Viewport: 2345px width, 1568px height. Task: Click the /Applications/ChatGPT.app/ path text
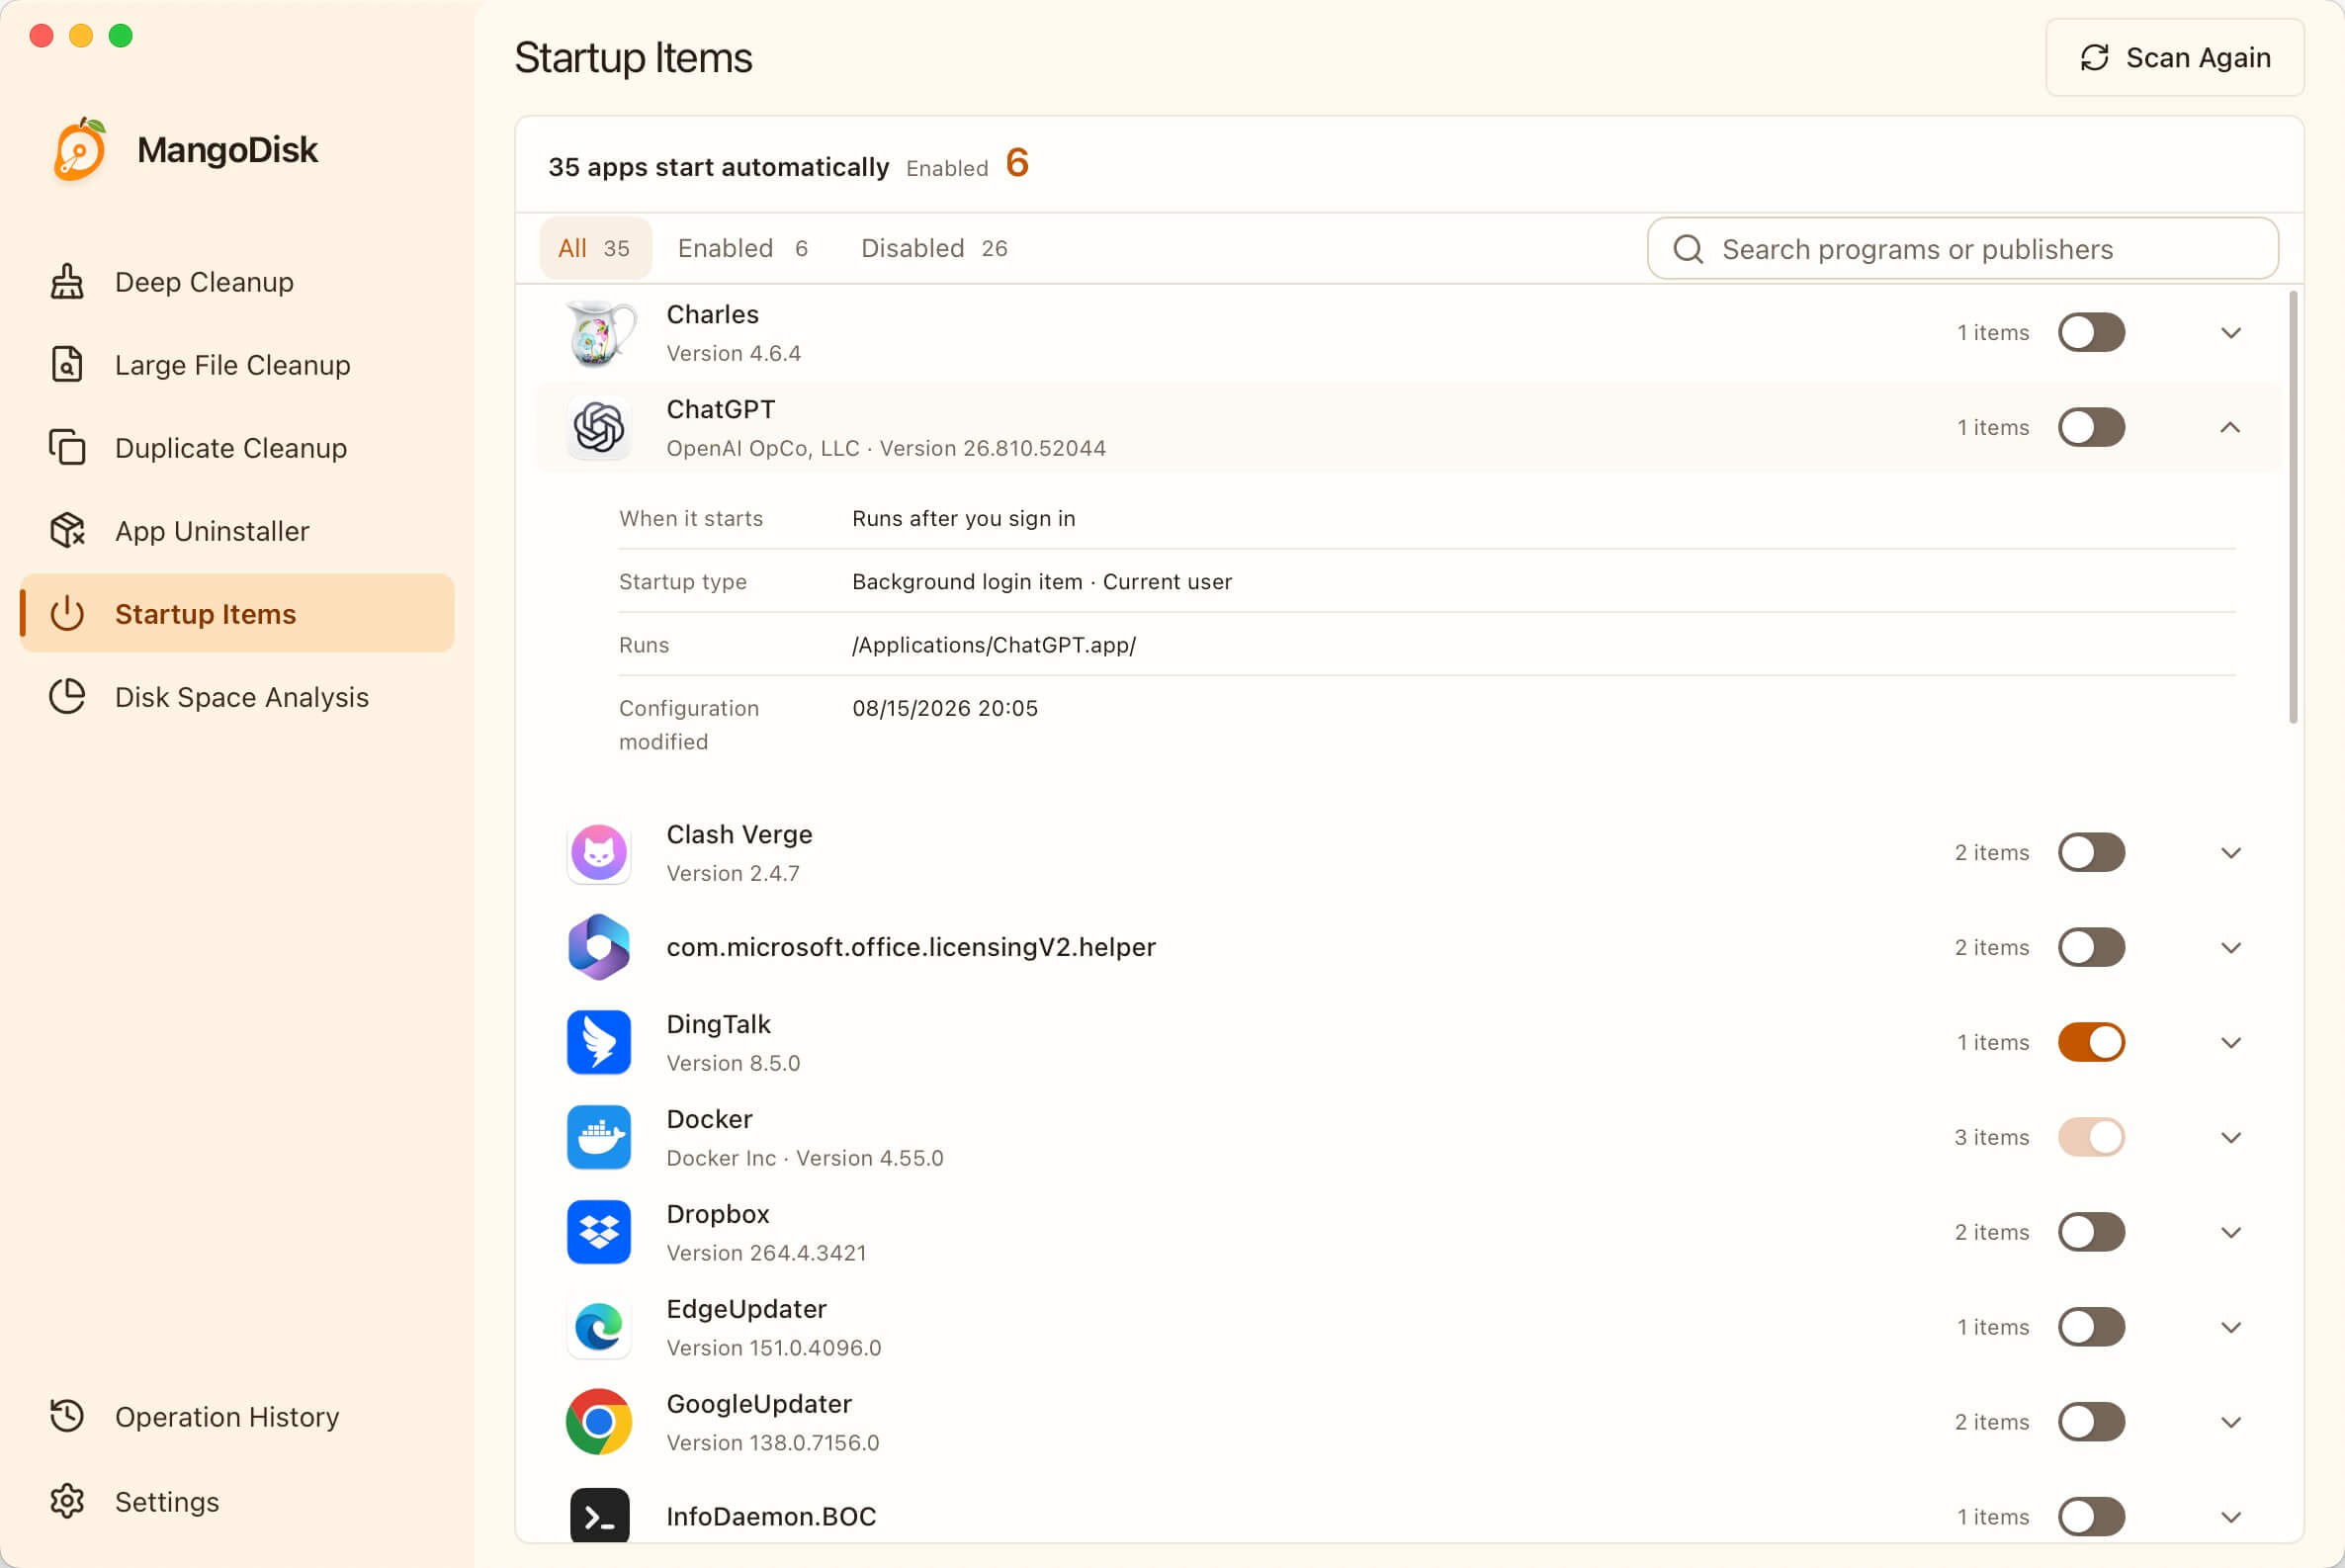coord(994,645)
